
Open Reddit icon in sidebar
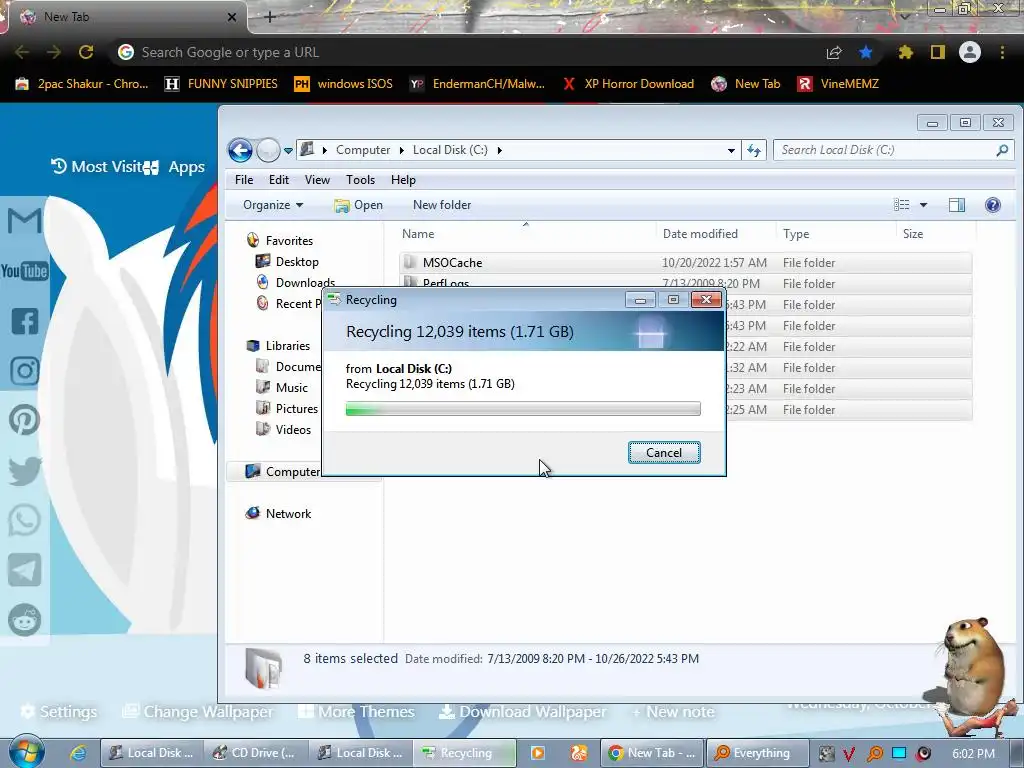[x=24, y=620]
